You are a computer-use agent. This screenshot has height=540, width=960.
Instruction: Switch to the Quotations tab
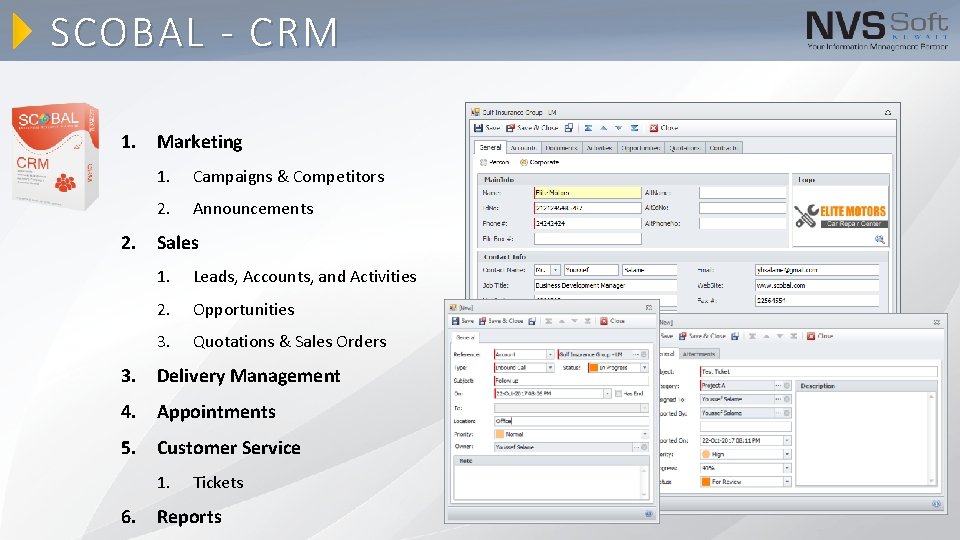pyautogui.click(x=684, y=148)
